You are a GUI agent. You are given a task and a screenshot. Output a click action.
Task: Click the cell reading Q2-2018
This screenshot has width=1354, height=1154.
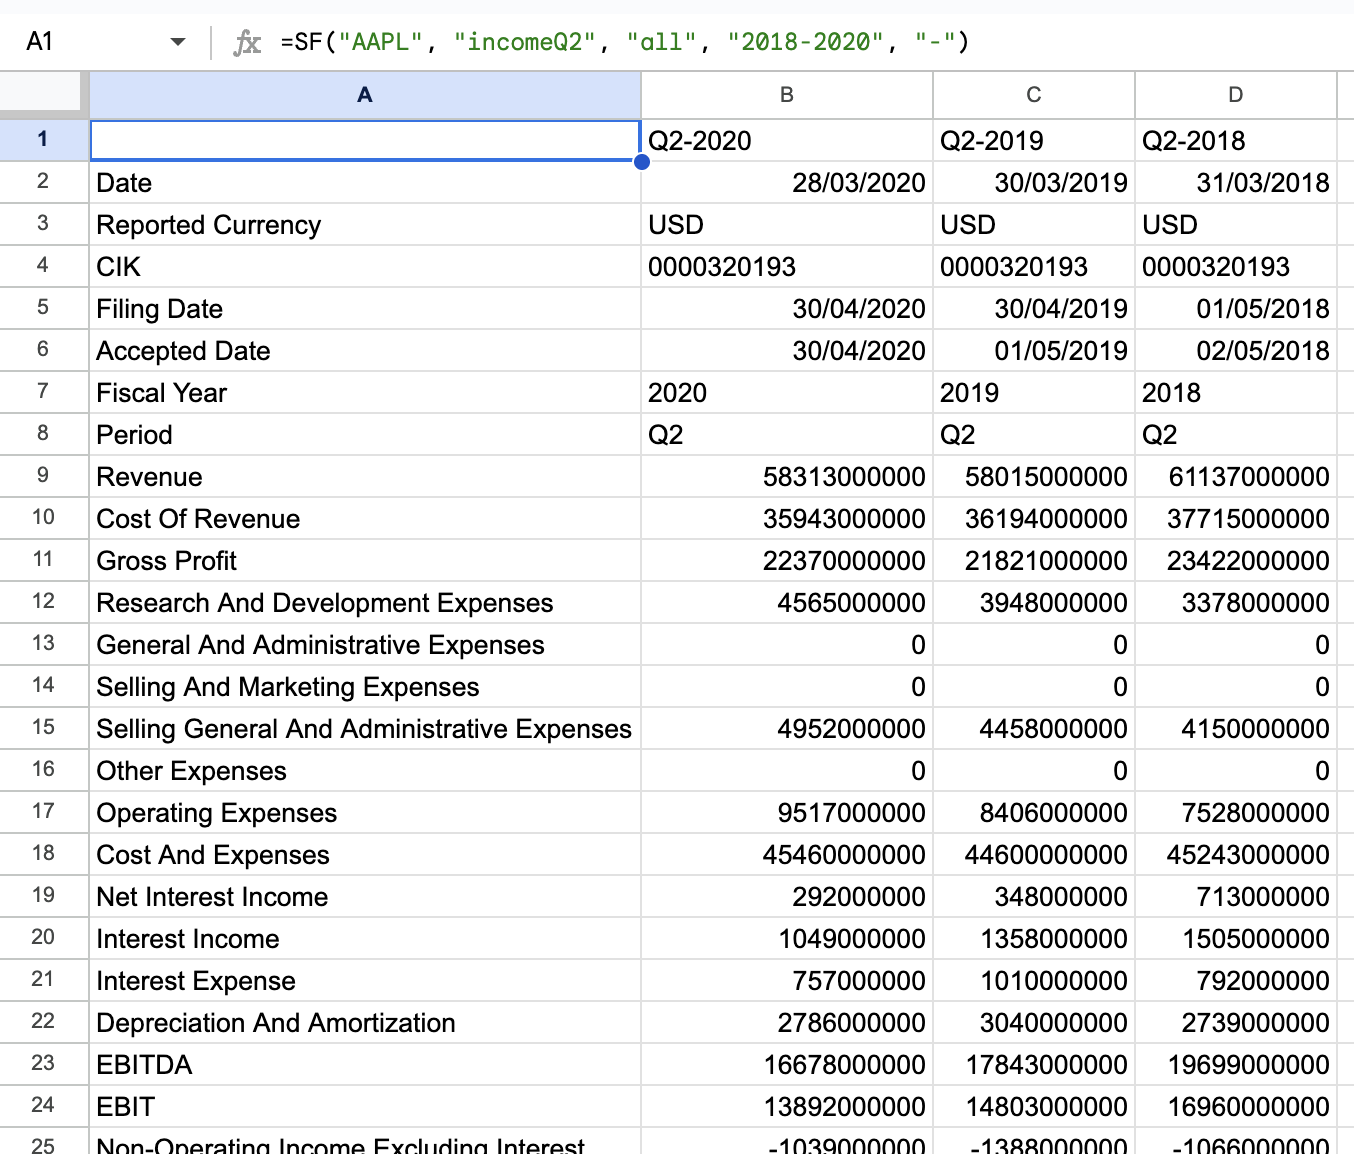(x=1236, y=140)
